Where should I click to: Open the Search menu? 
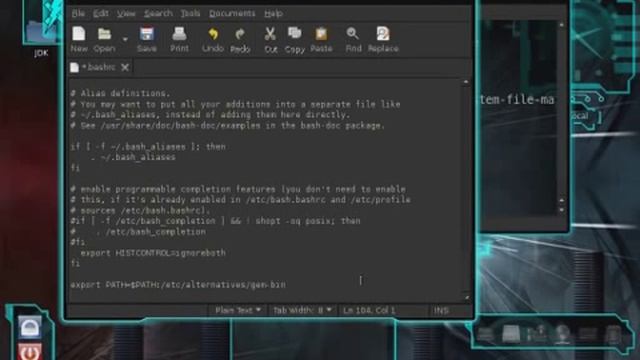[158, 13]
